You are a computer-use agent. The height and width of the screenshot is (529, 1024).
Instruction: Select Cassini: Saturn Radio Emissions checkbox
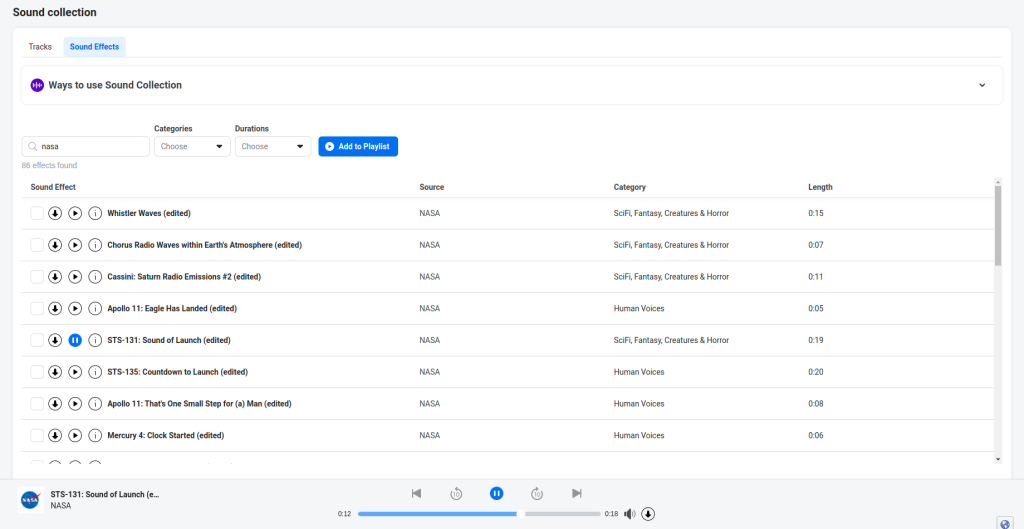pos(37,276)
